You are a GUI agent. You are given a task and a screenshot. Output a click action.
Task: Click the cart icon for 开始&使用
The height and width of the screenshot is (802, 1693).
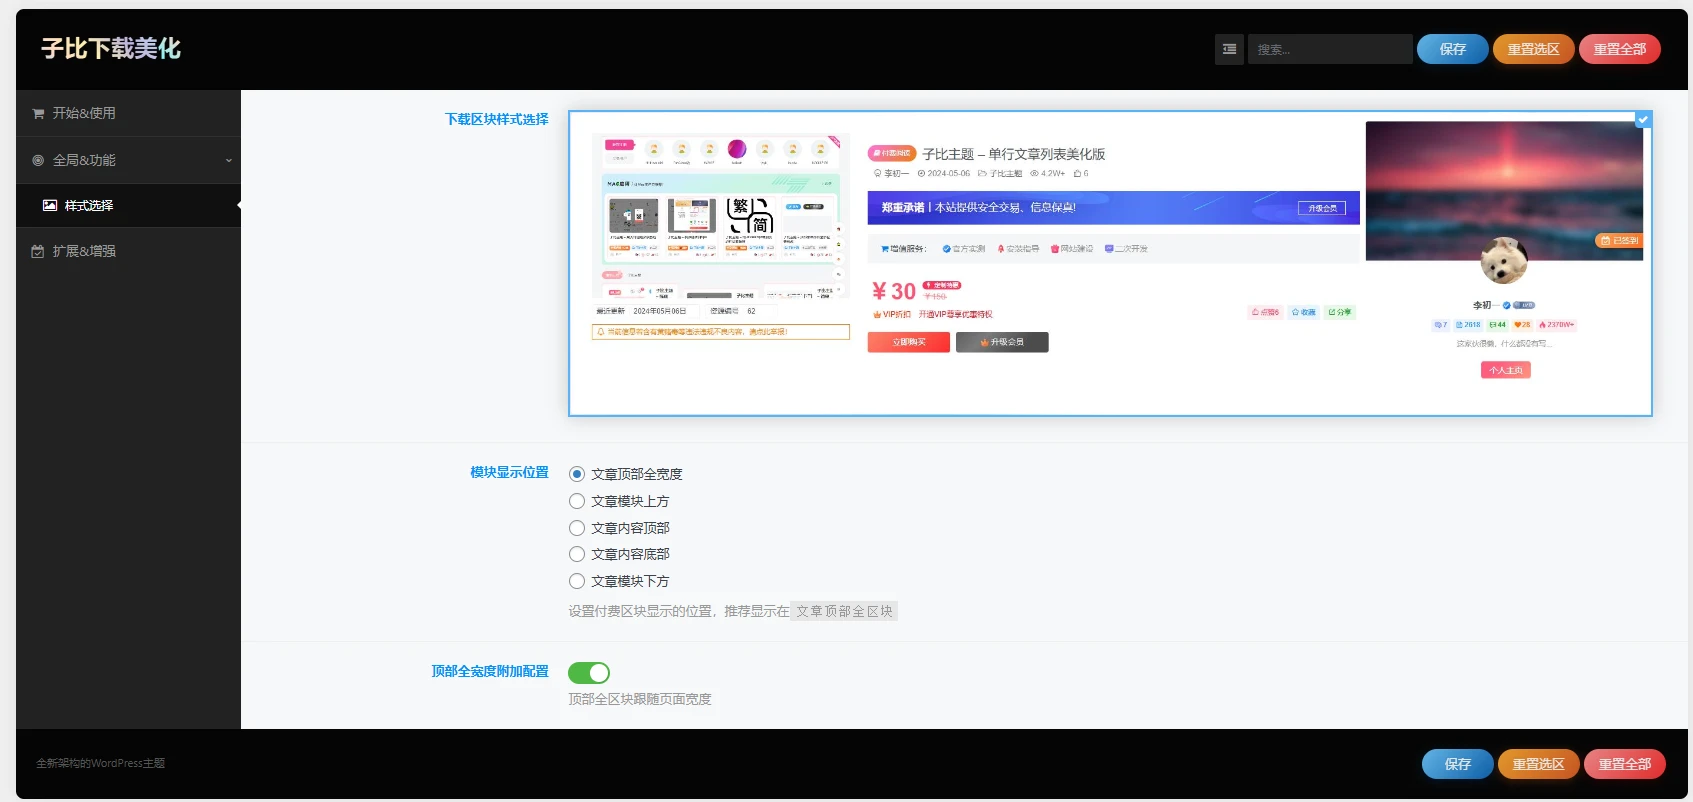pyautogui.click(x=38, y=114)
